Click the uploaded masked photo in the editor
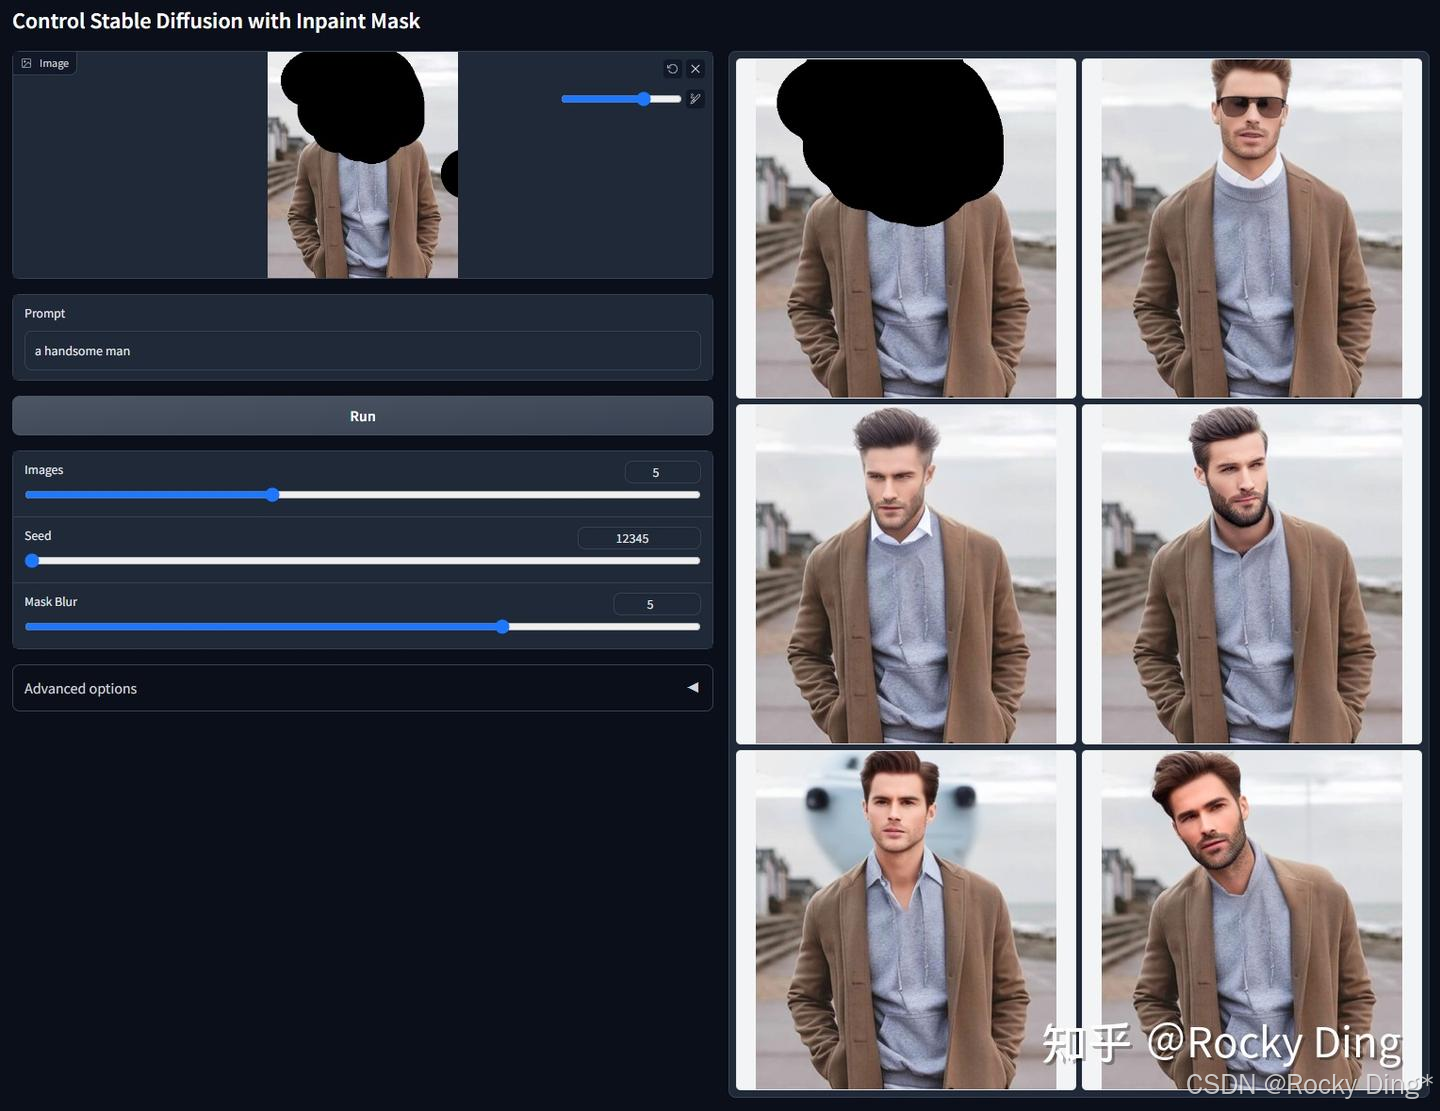This screenshot has height=1111, width=1440. tap(362, 165)
